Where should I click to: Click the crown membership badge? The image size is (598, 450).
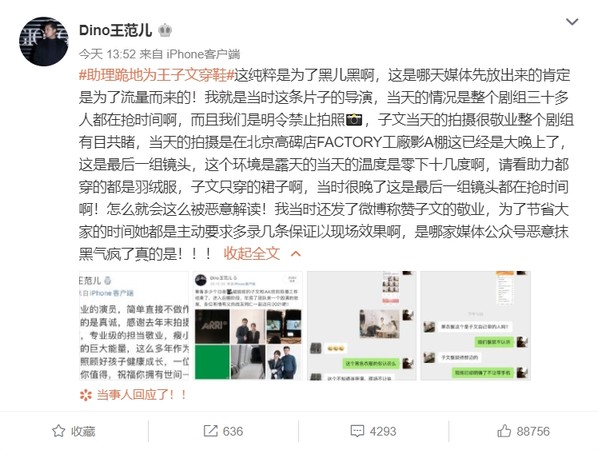point(165,30)
